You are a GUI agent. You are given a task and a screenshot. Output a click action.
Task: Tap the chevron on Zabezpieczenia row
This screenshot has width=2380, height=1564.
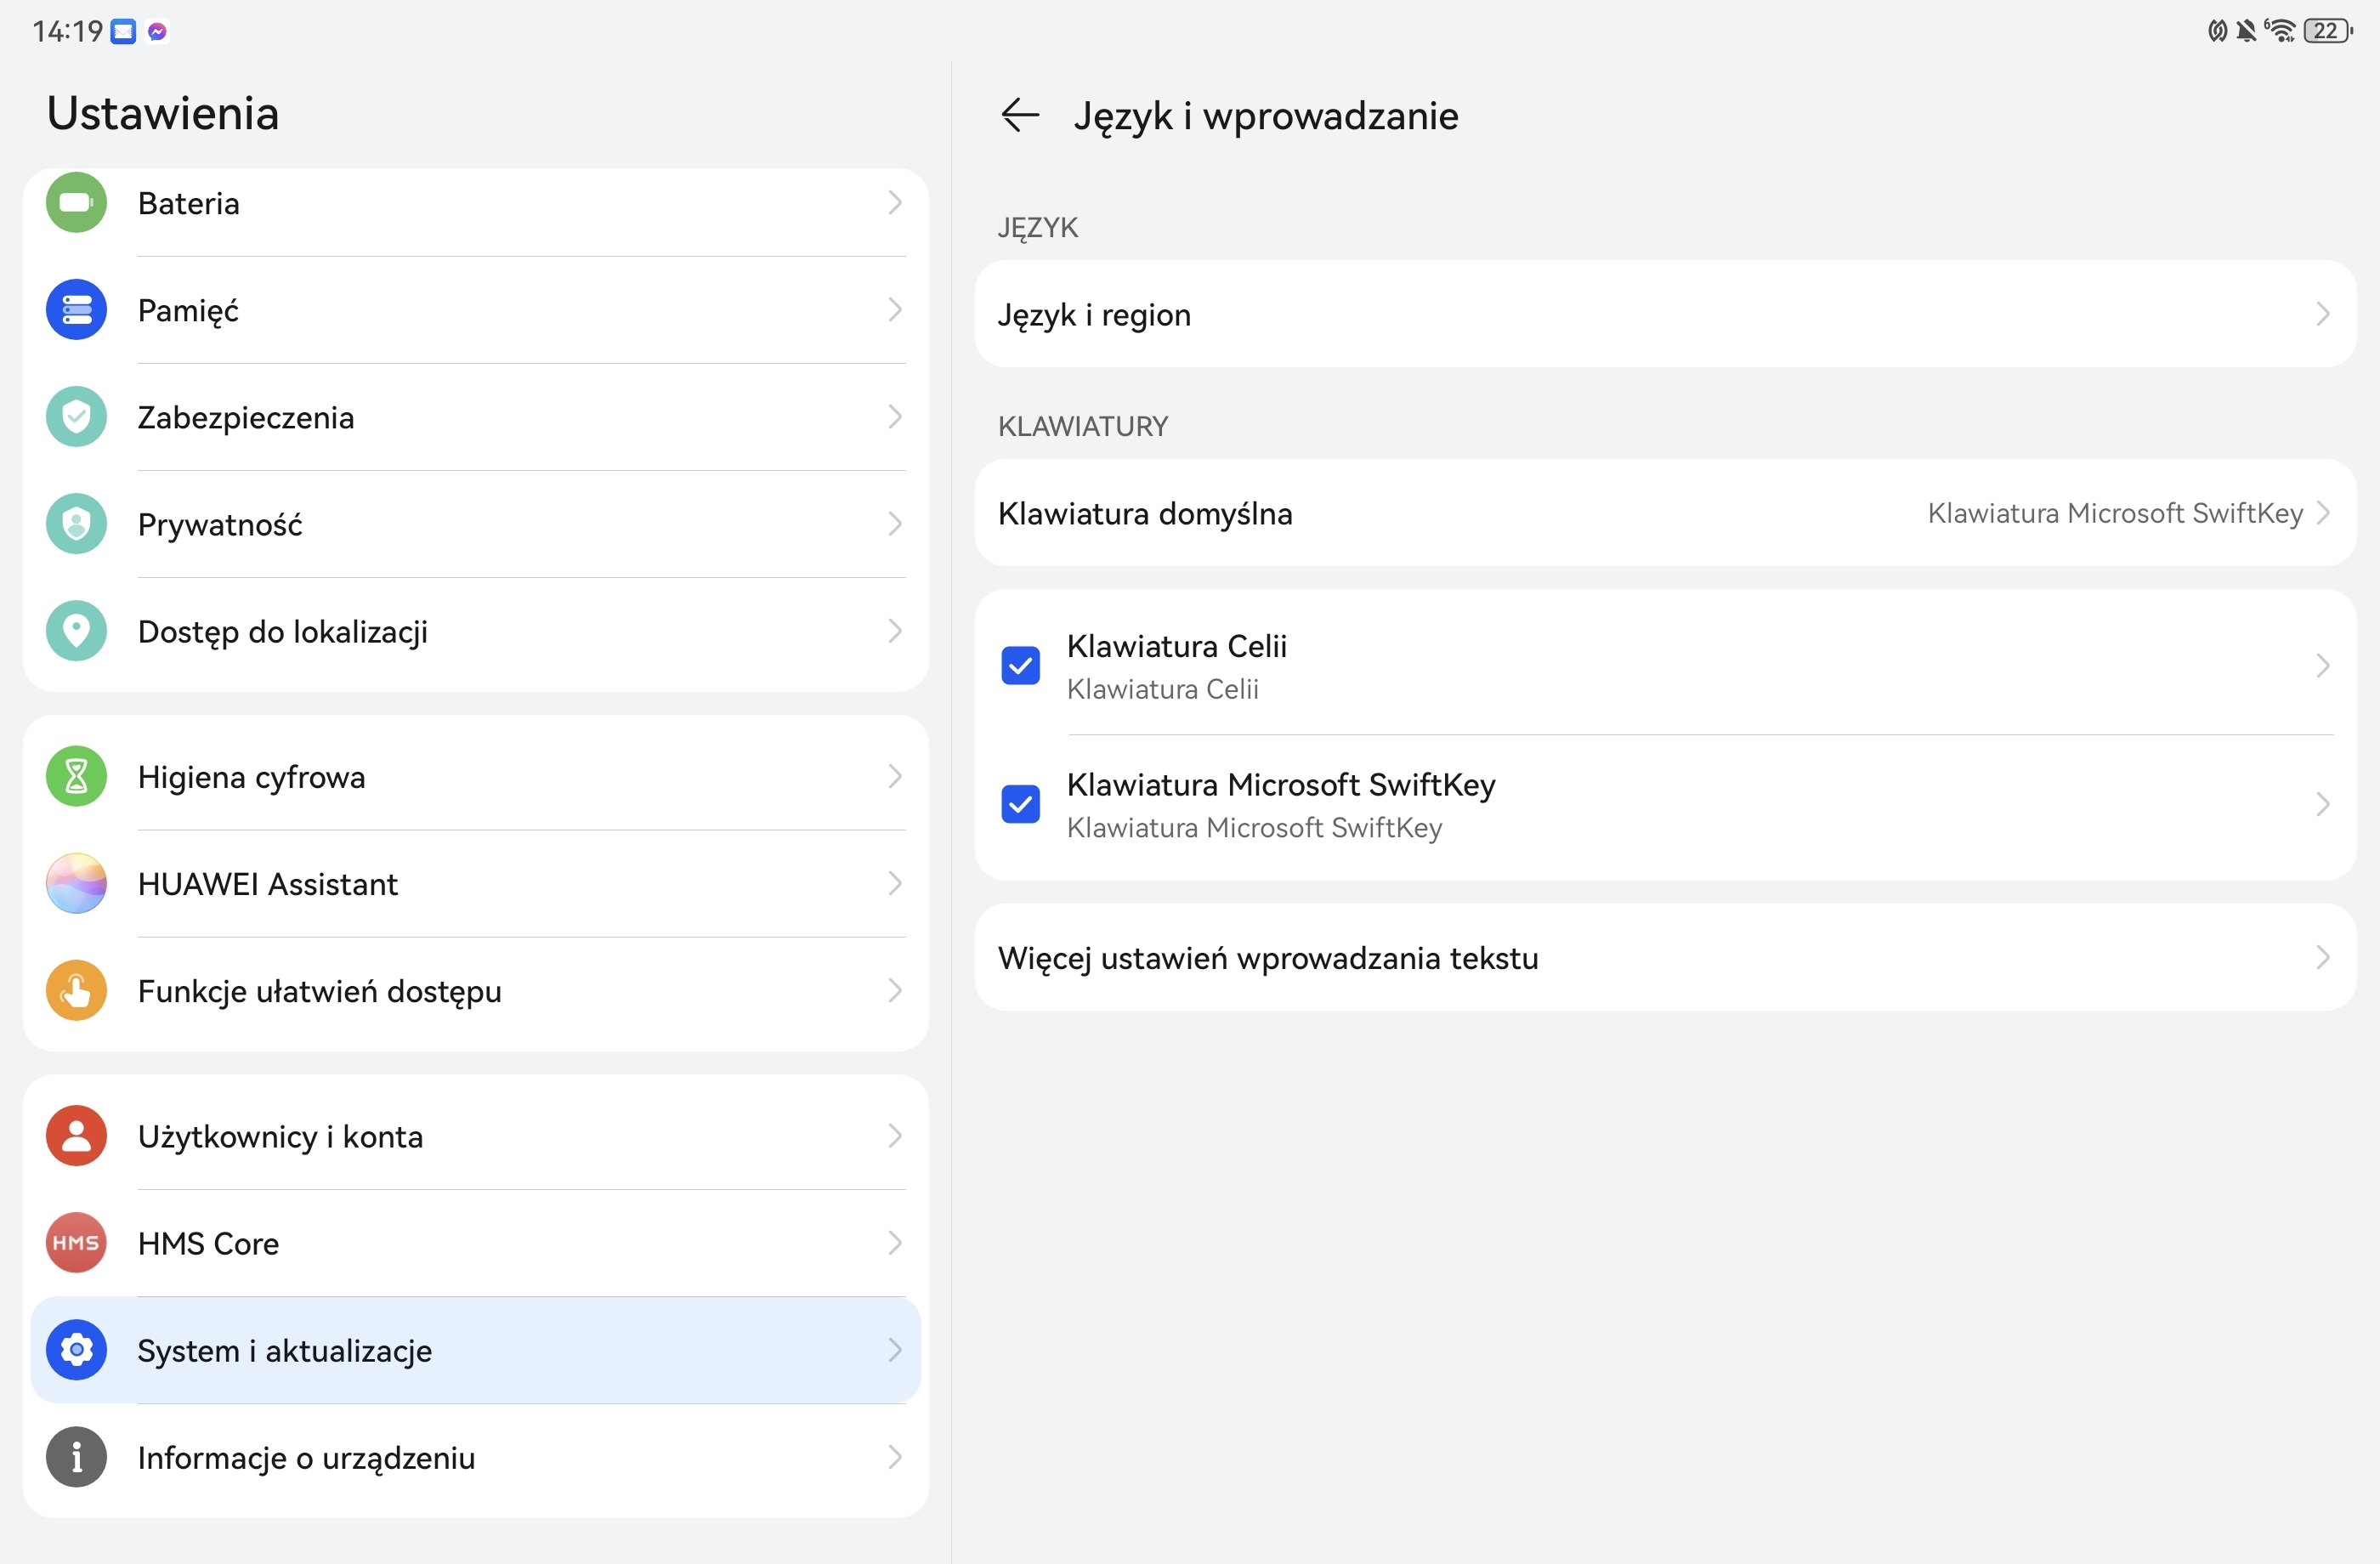tap(895, 417)
